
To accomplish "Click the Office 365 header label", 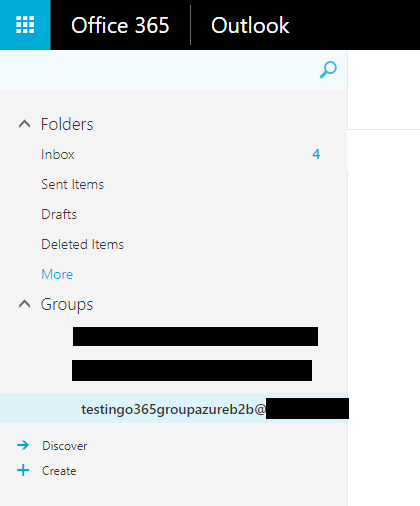I will click(120, 25).
